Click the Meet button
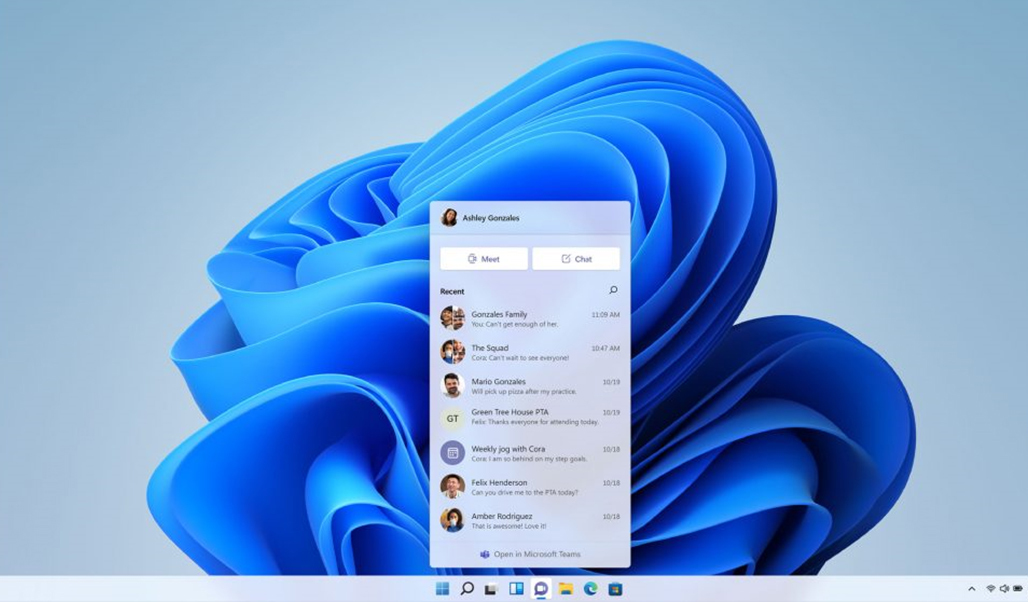The image size is (1028, 602). (484, 259)
